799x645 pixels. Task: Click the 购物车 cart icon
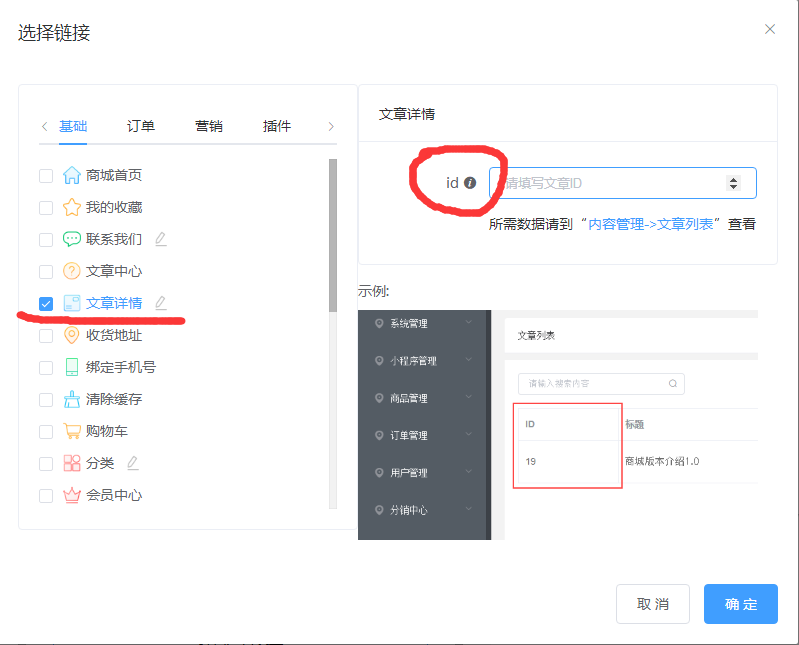point(72,431)
